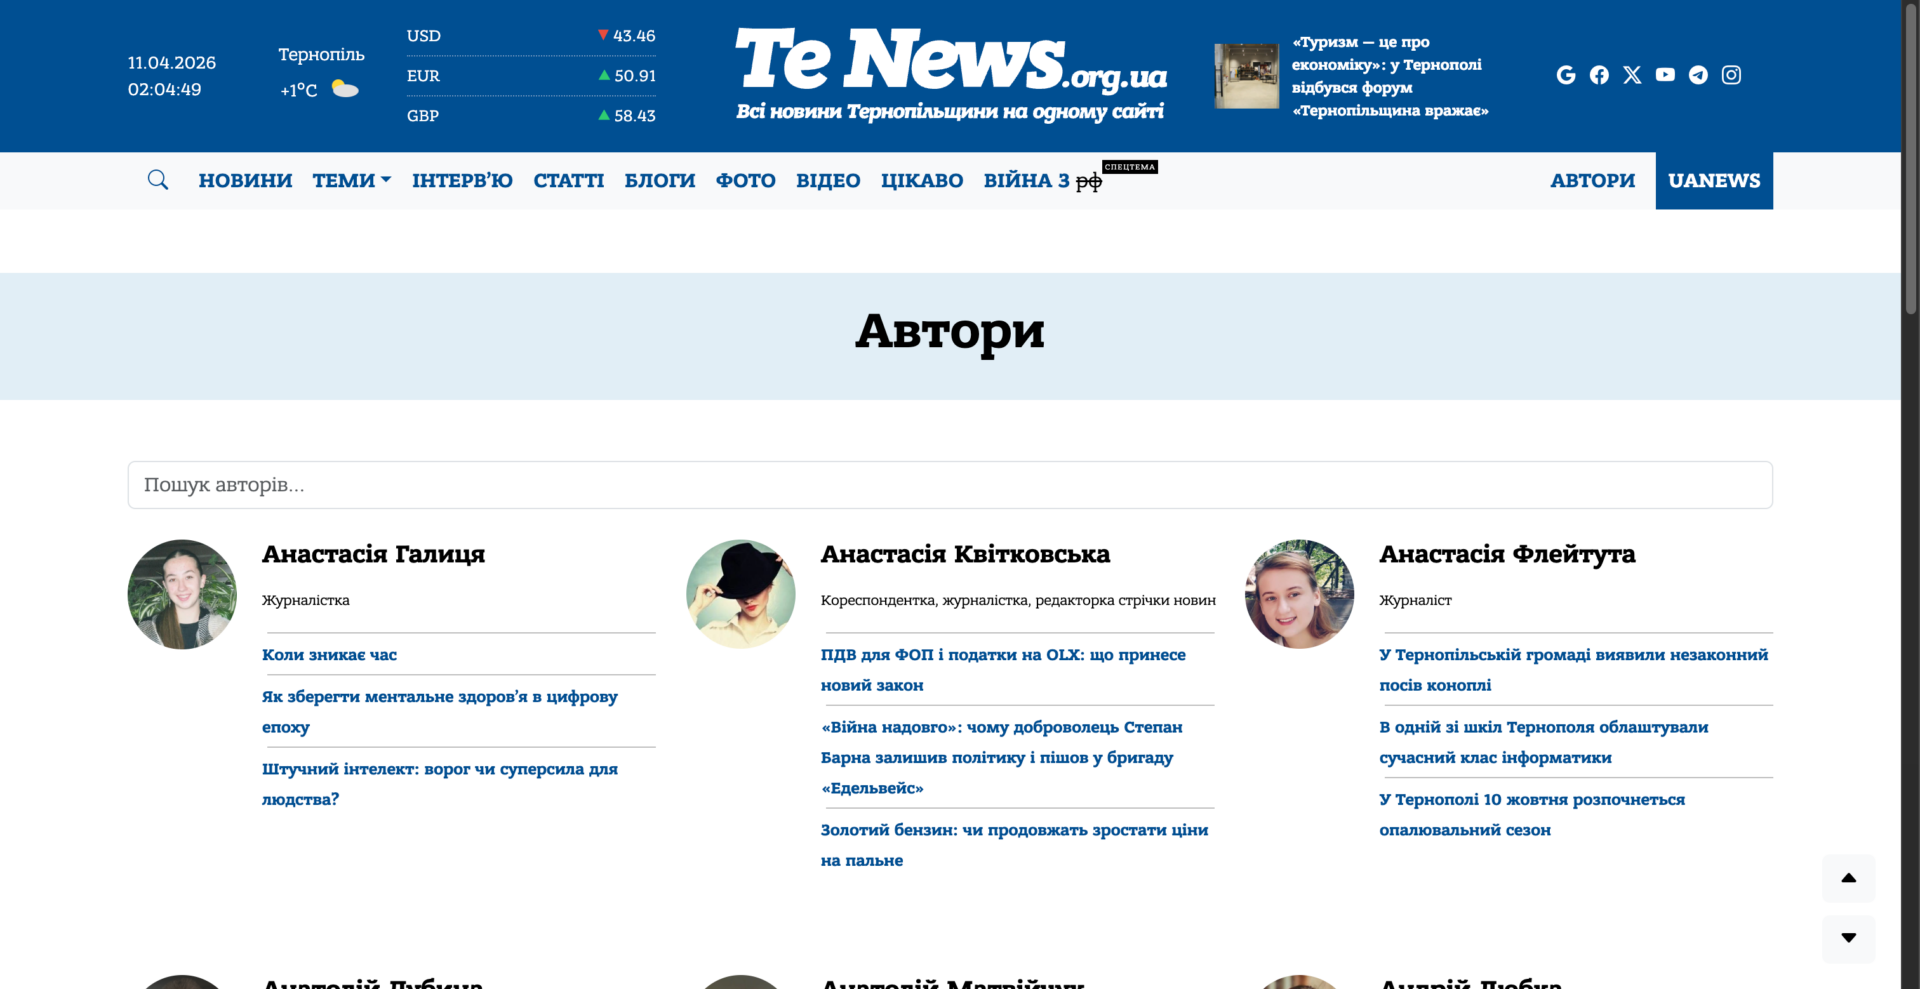Open article Як зберегти ментальне здоров'я
The image size is (1920, 989).
coord(440,712)
